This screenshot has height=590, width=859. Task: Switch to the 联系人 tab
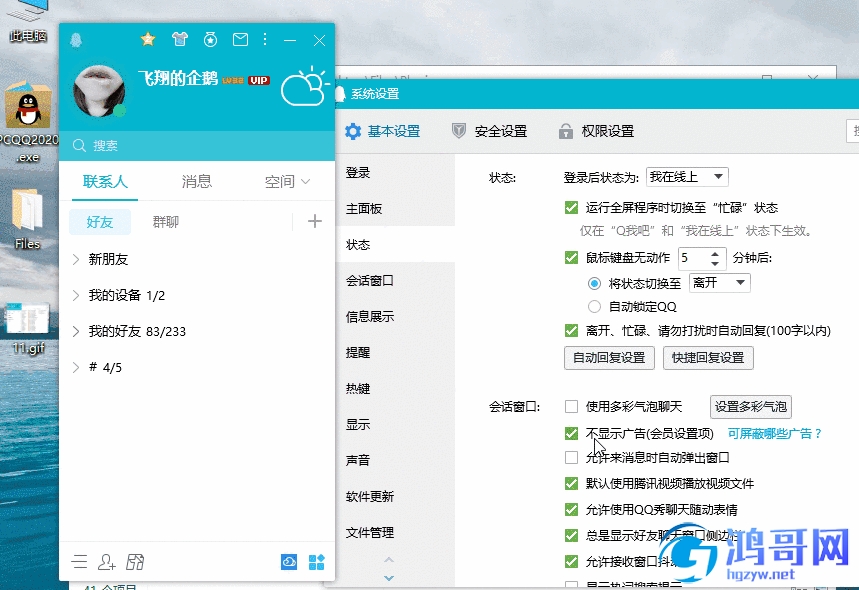coord(105,181)
